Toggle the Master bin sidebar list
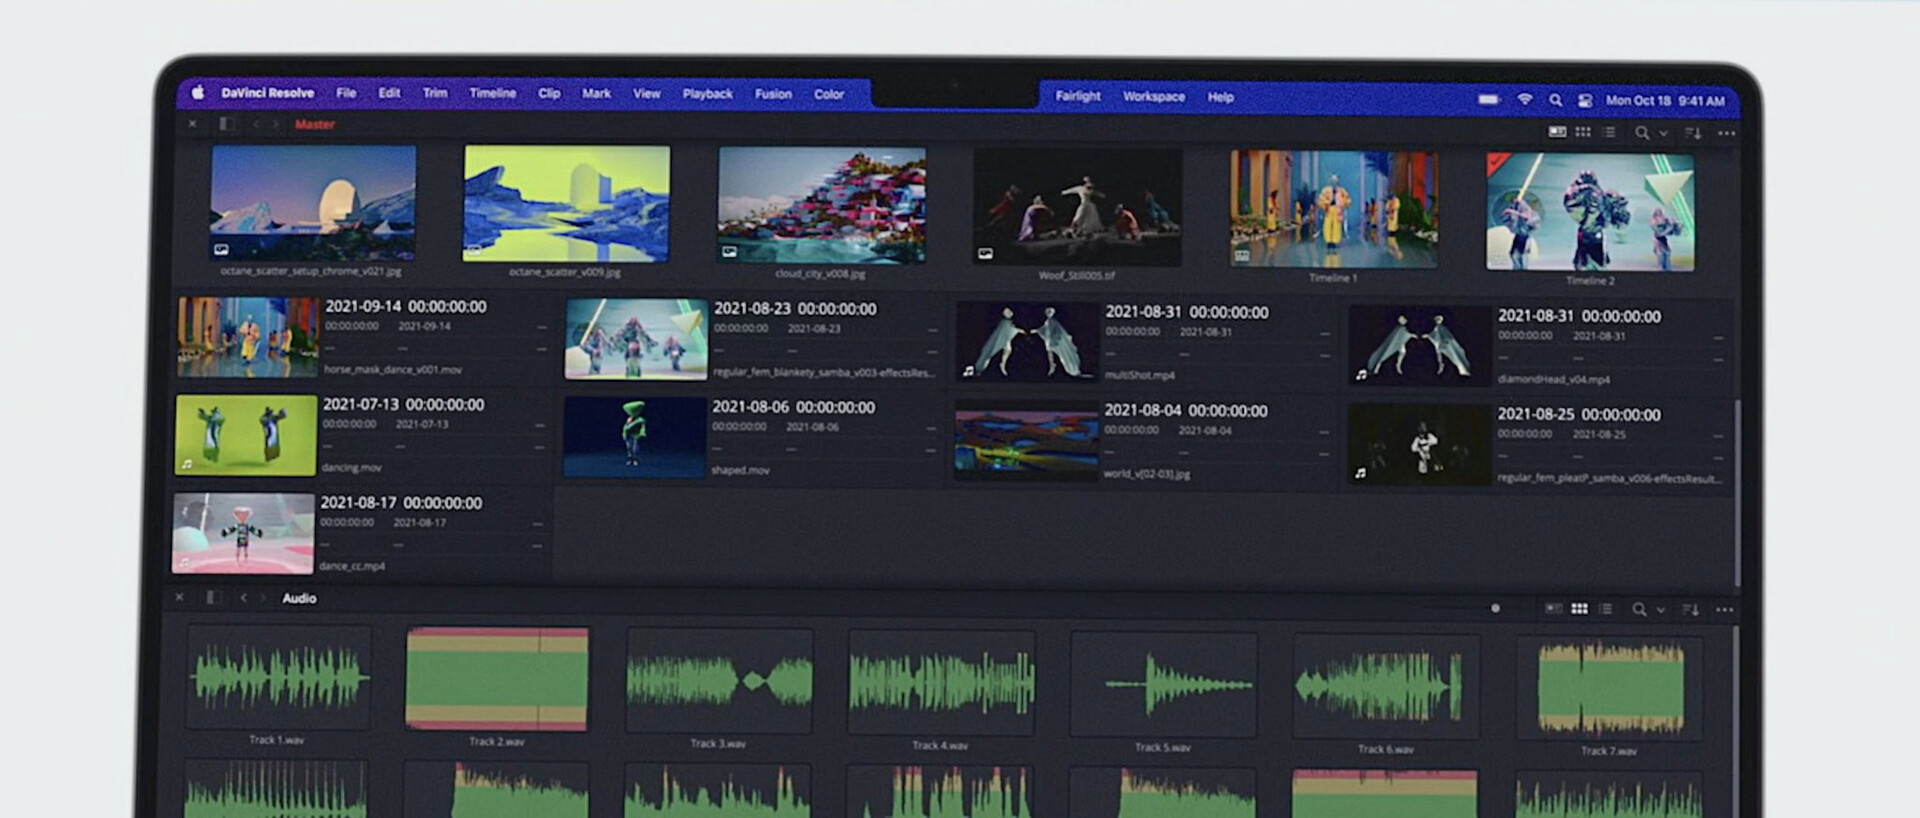Image resolution: width=1920 pixels, height=818 pixels. coord(227,124)
